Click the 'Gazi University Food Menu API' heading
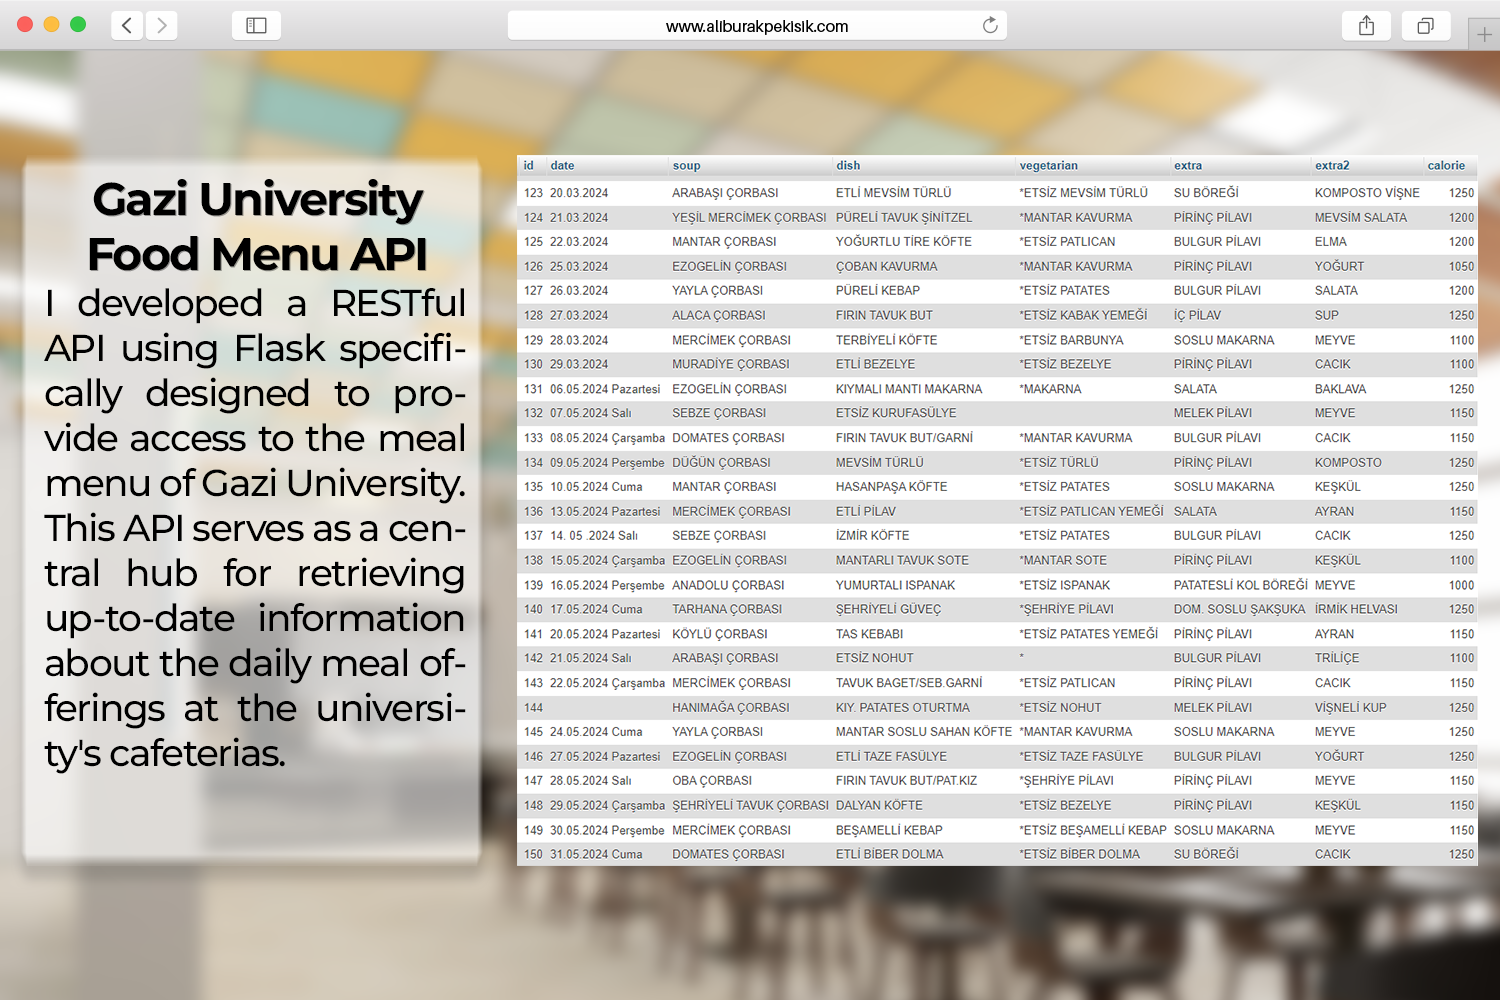 point(257,227)
